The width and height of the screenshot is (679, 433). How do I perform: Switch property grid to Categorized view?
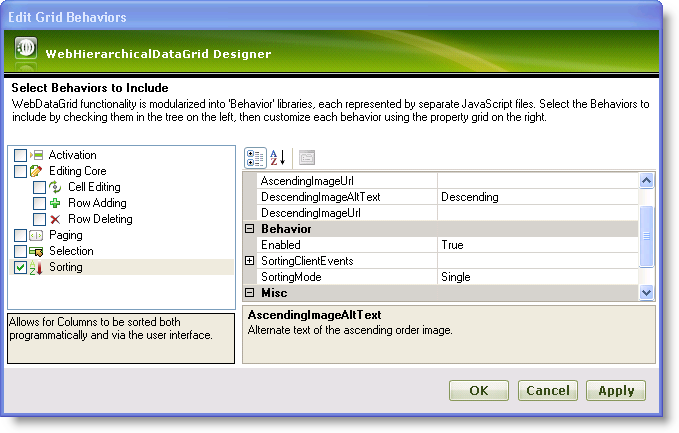pos(255,157)
